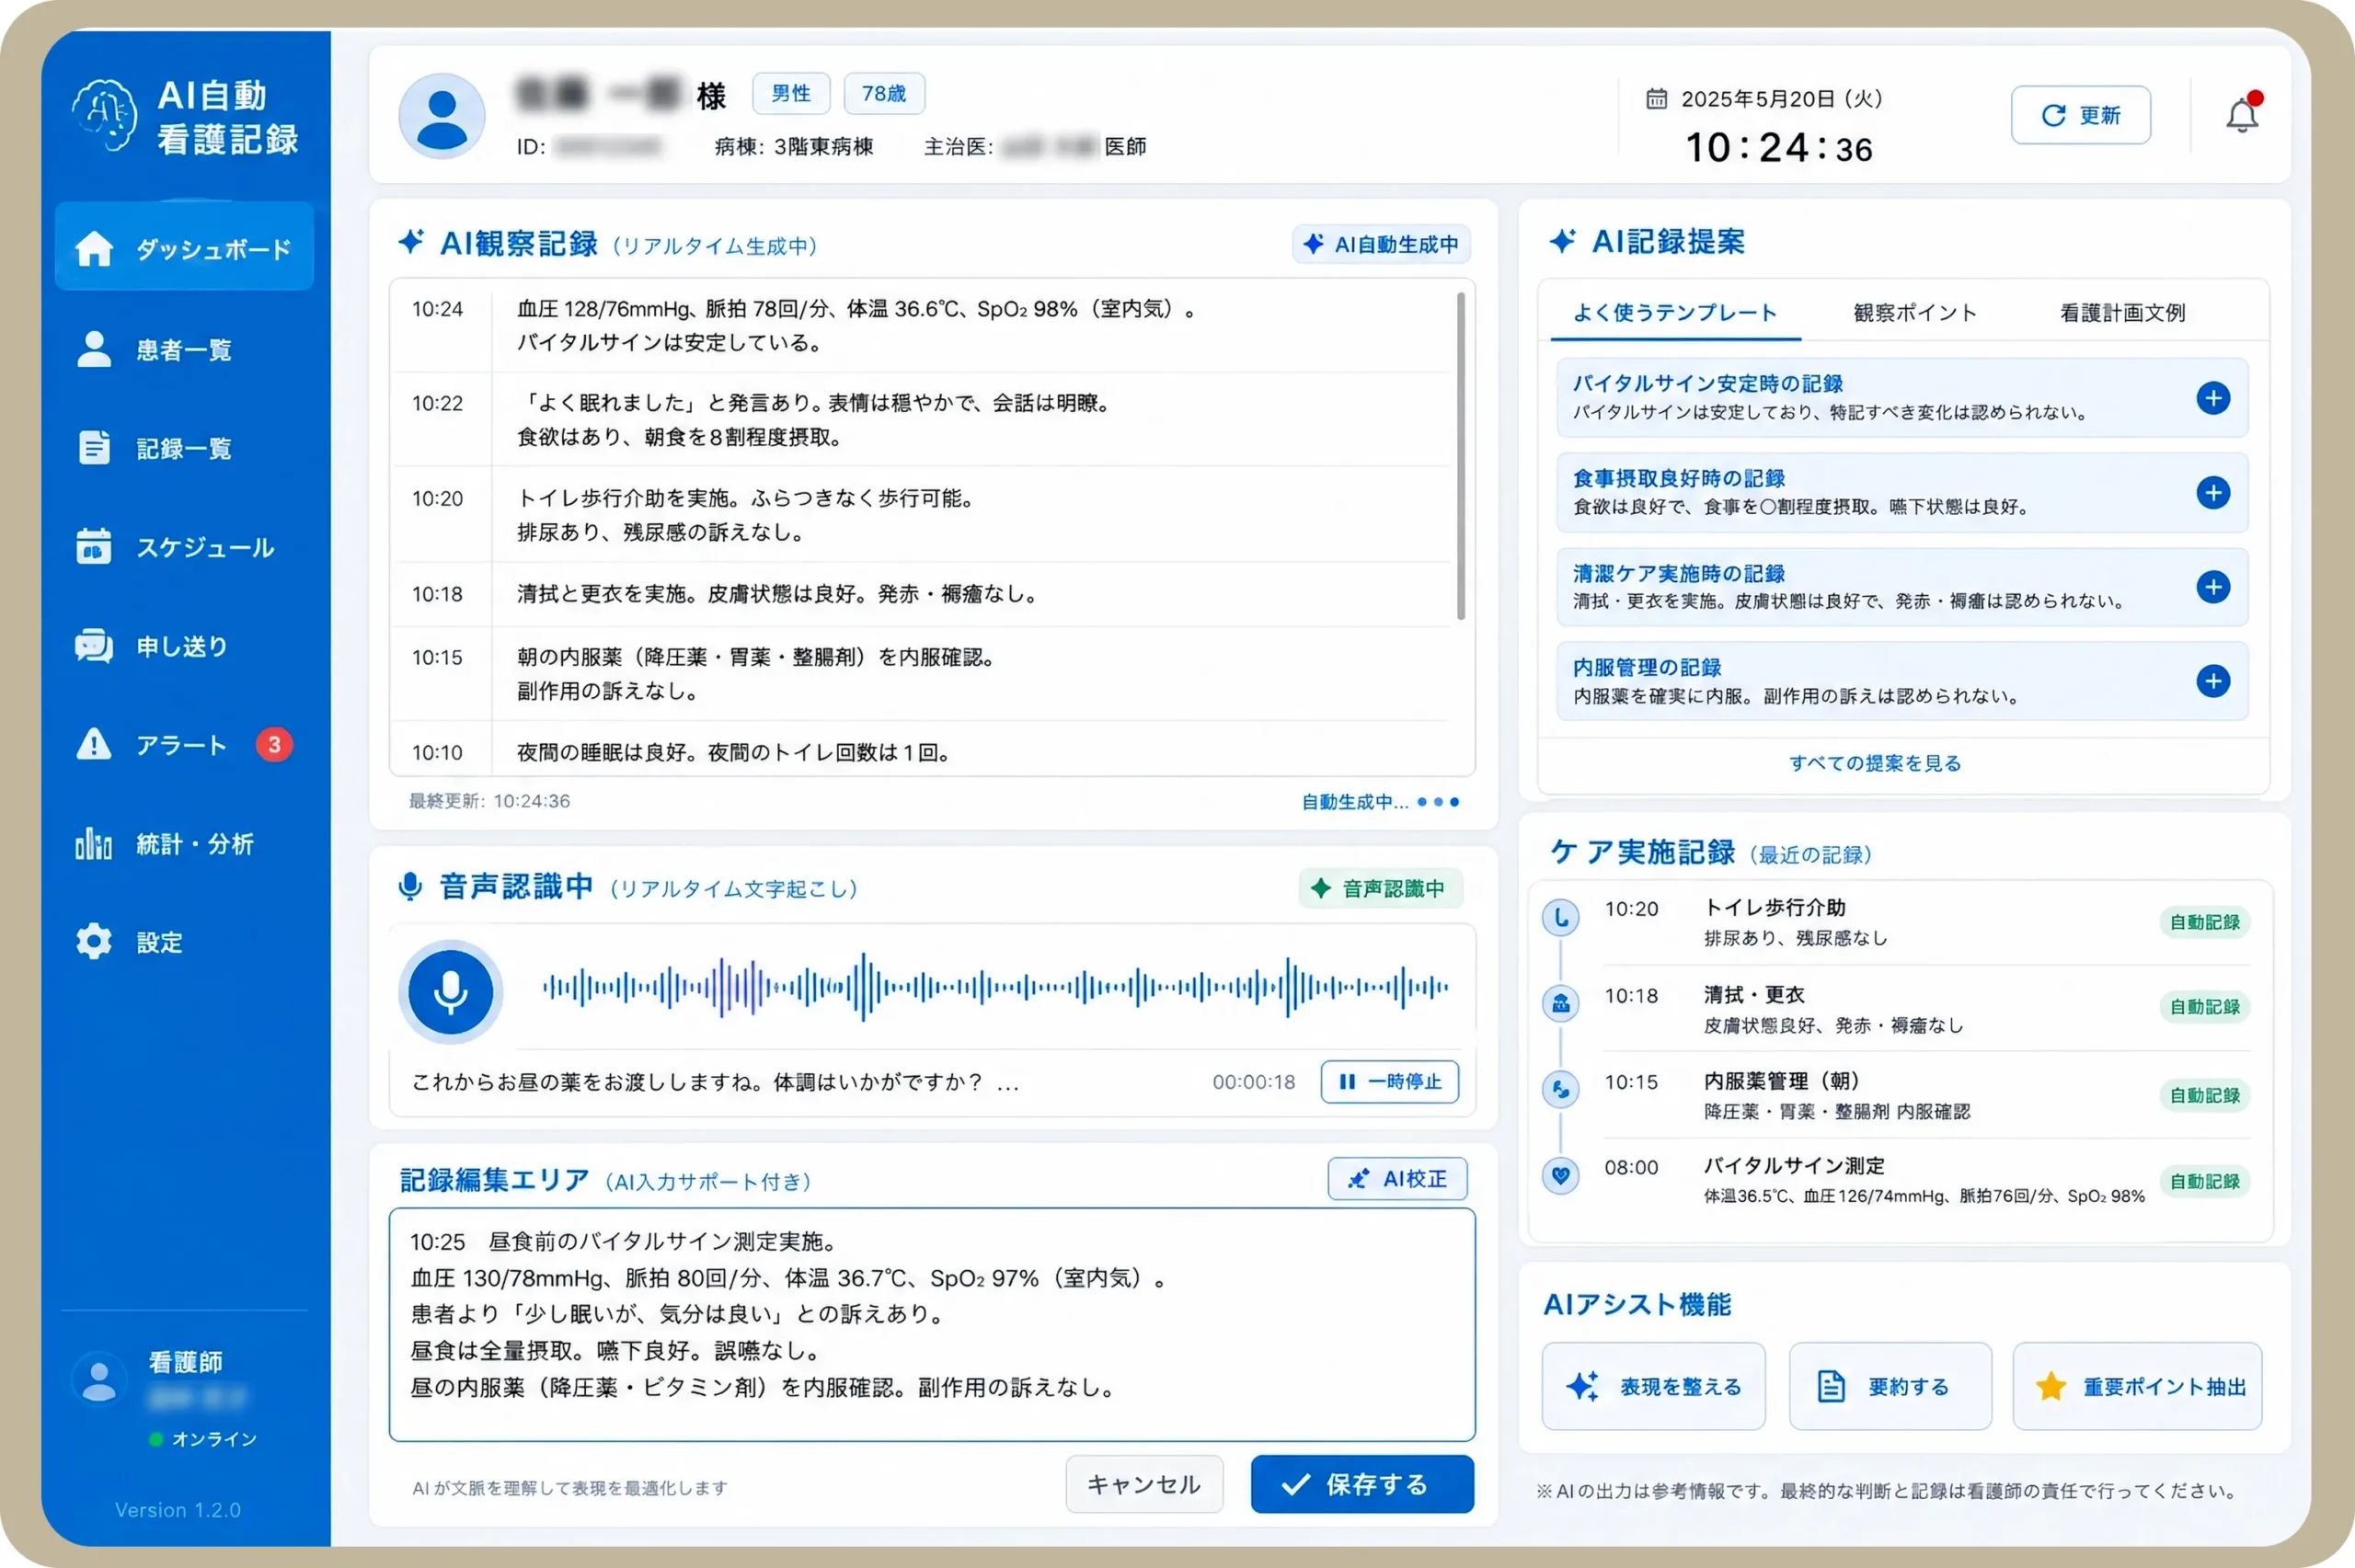Open the アラート section
The height and width of the screenshot is (1568, 2355).
[152, 745]
